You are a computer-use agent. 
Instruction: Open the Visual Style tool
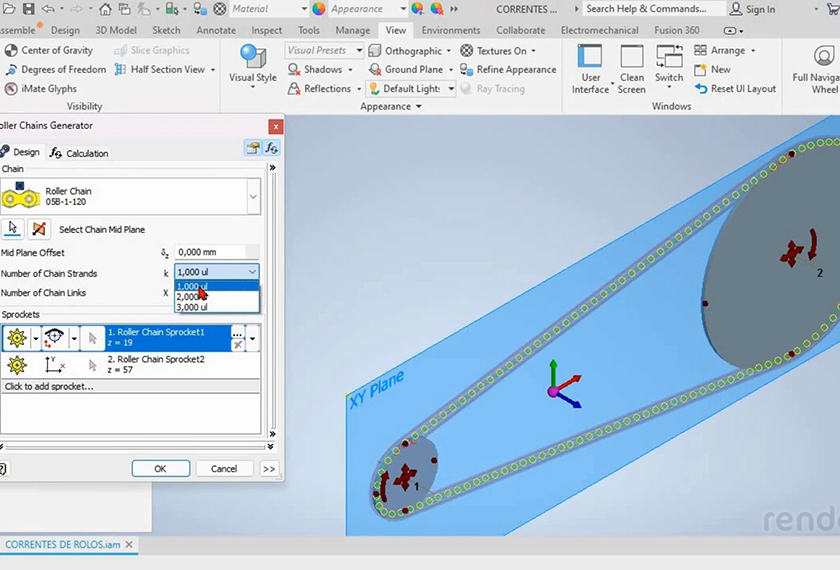point(252,64)
